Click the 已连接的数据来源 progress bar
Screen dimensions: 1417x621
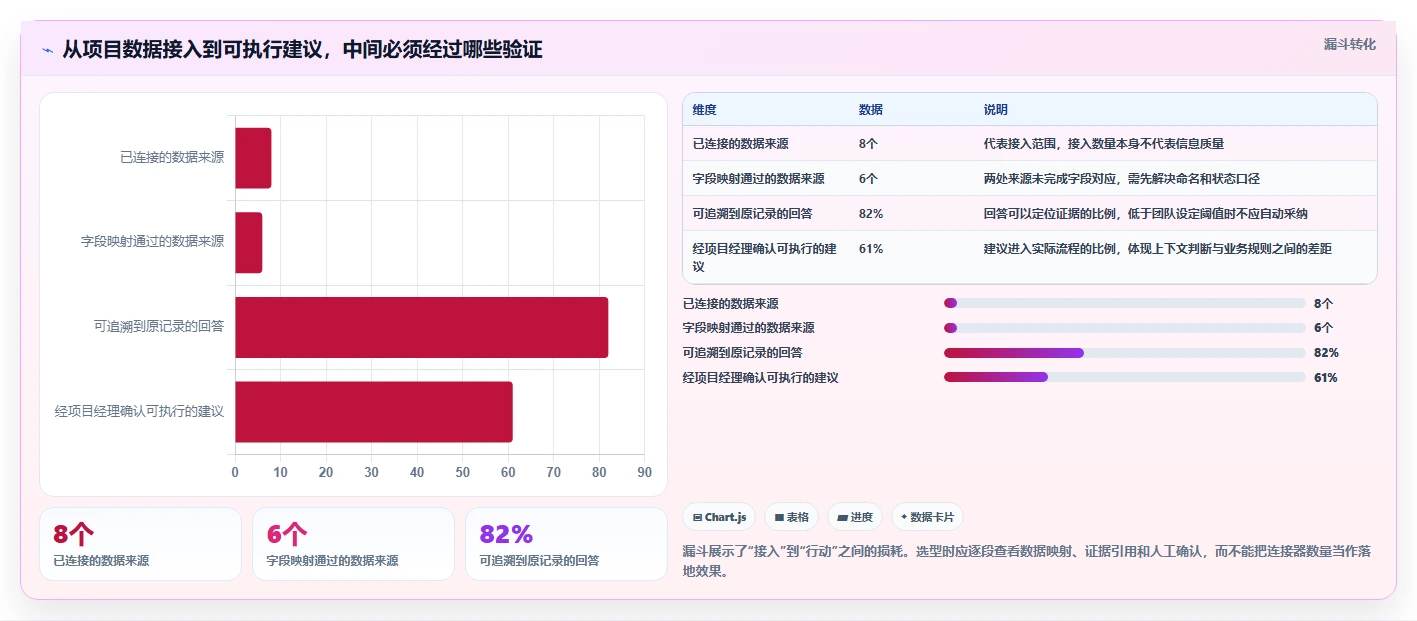(x=1125, y=303)
